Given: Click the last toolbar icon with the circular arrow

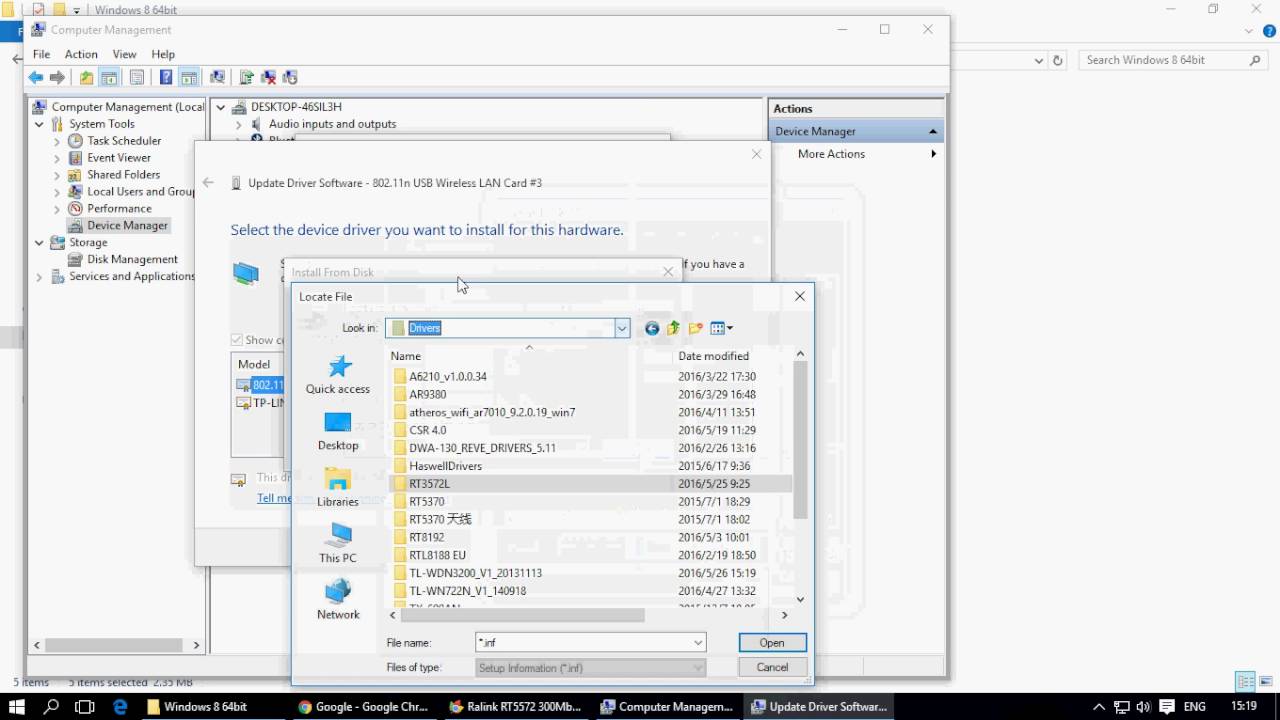Looking at the screenshot, I should click(x=290, y=77).
